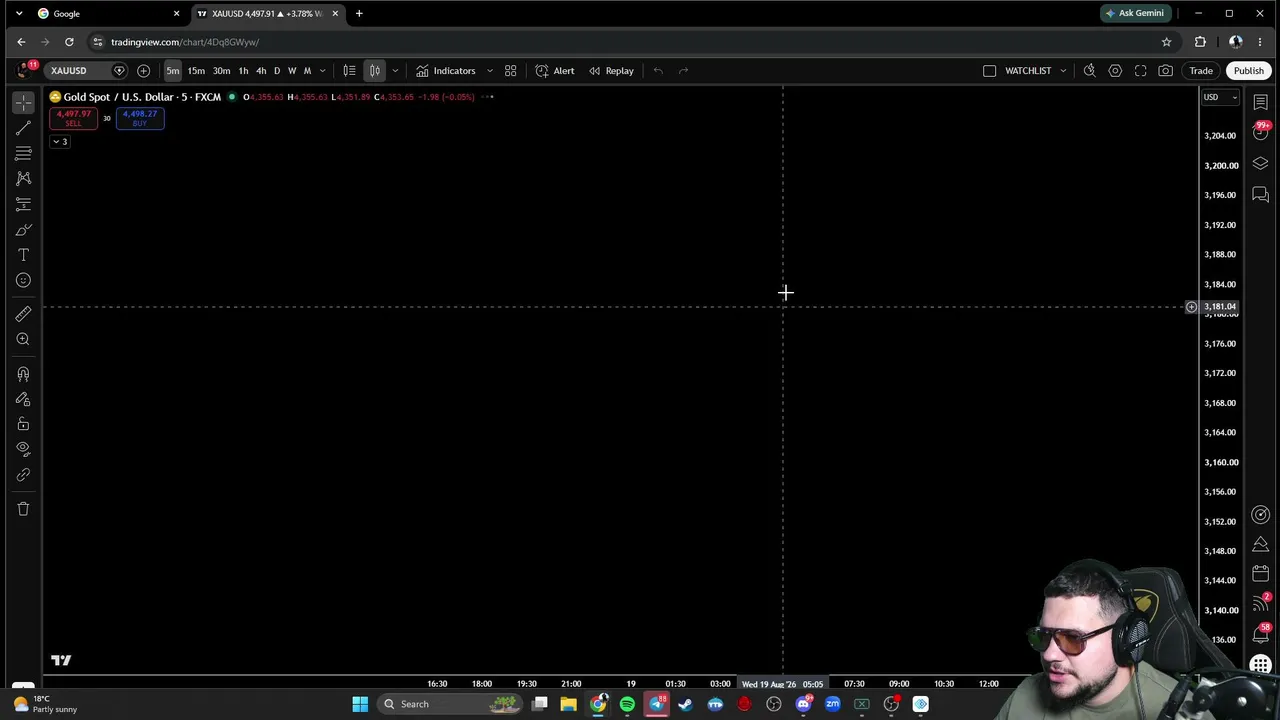
Task: Open the calendar panel in right sidebar
Action: [x=1260, y=574]
